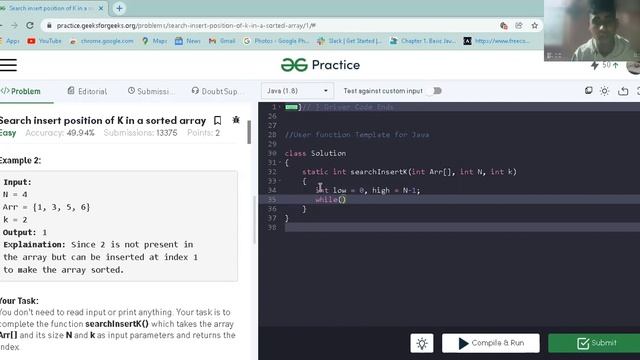Open the Gmail bookmark
Image resolution: width=640 pixels, height=360 pixels.
[x=222, y=41]
